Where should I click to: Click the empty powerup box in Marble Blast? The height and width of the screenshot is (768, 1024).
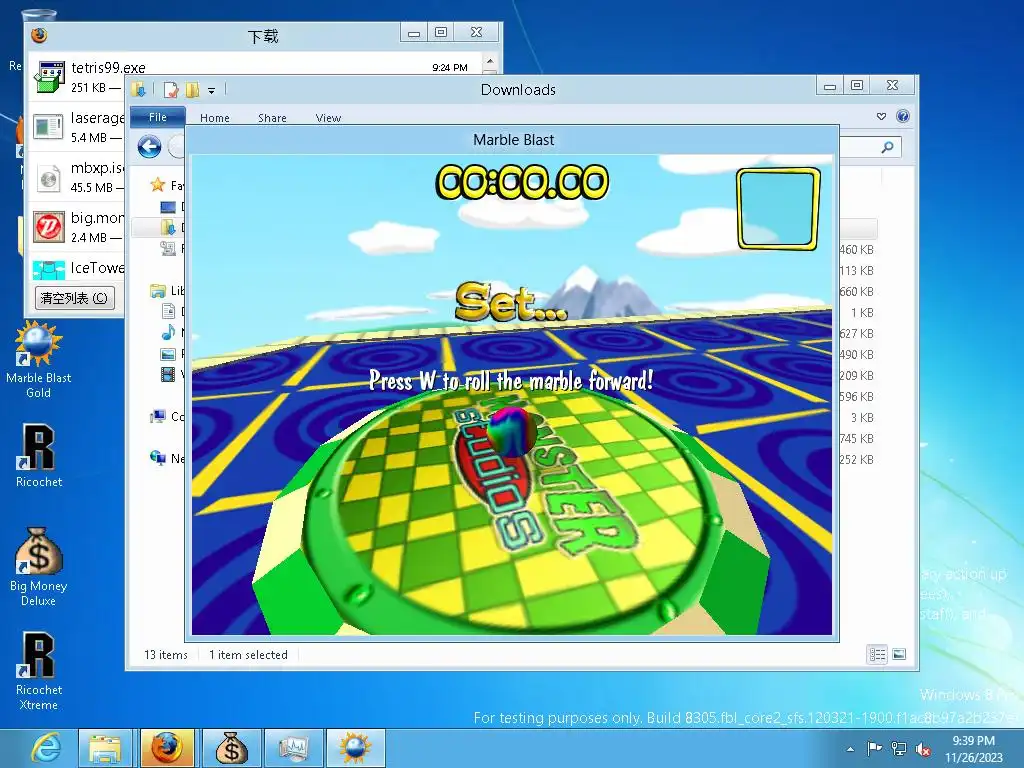[778, 209]
